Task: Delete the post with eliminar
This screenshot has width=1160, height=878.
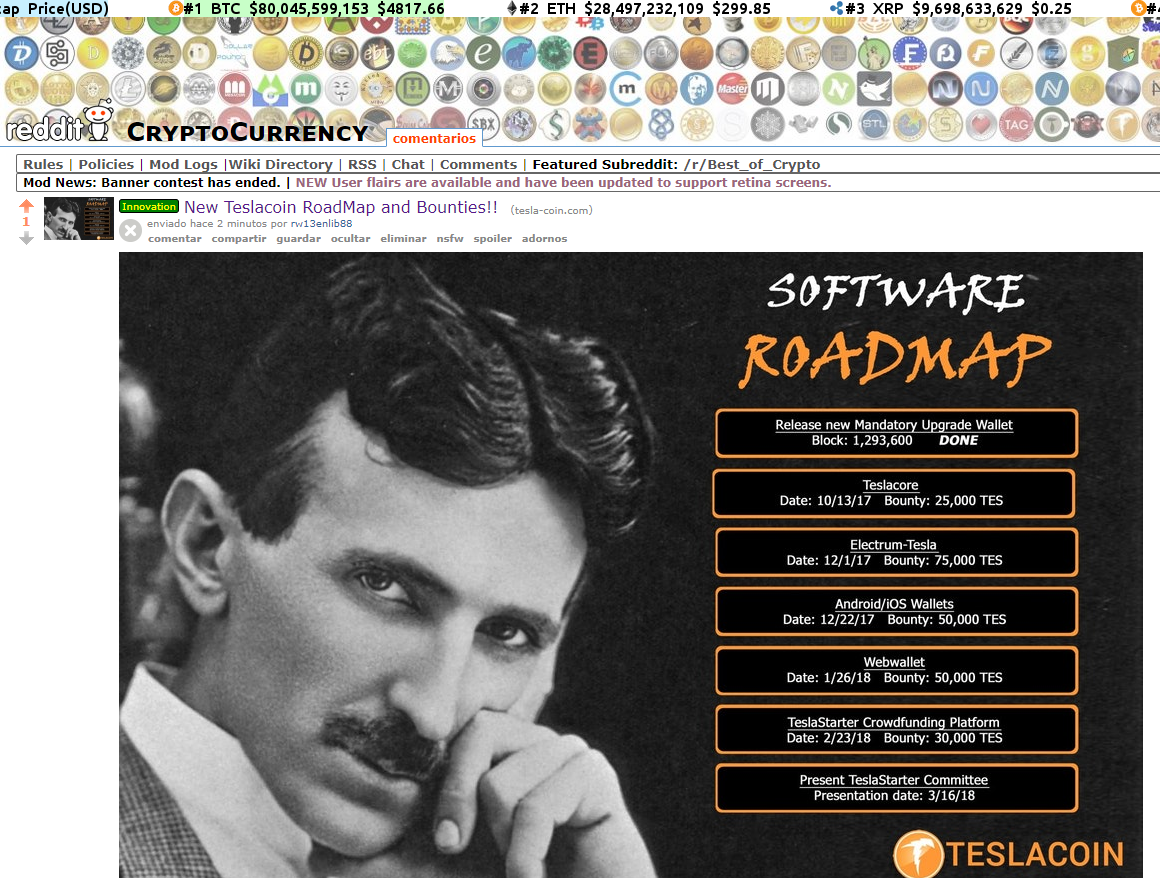Action: (403, 238)
